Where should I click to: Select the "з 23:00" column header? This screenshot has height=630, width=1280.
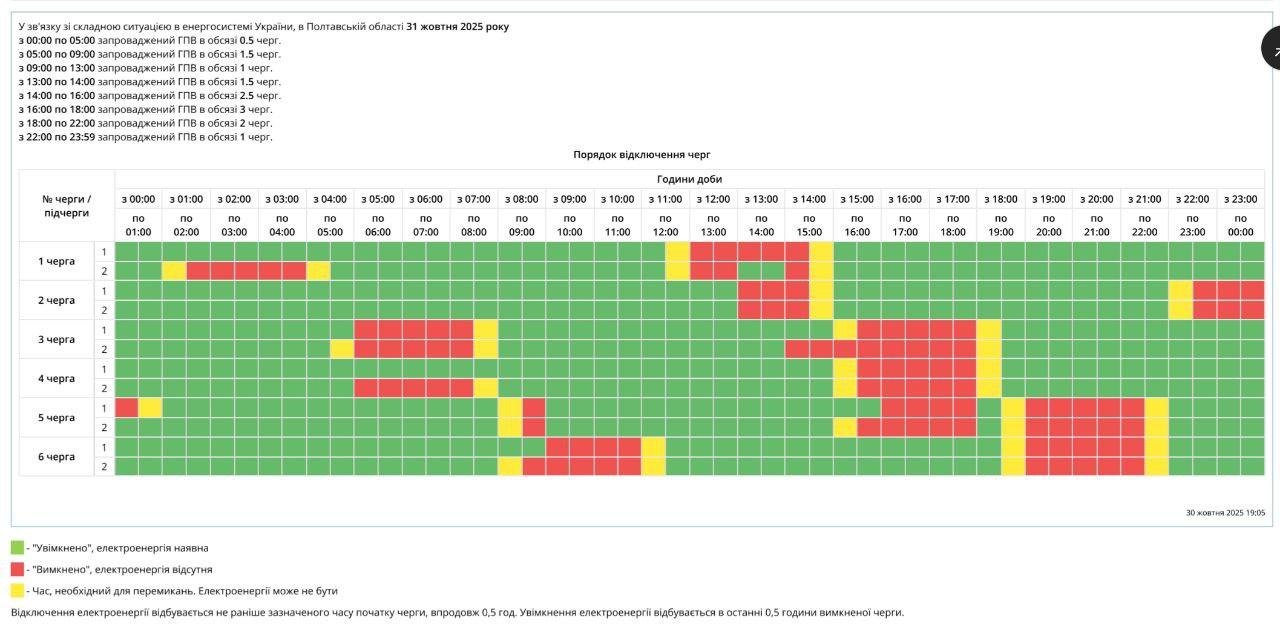pos(1240,199)
